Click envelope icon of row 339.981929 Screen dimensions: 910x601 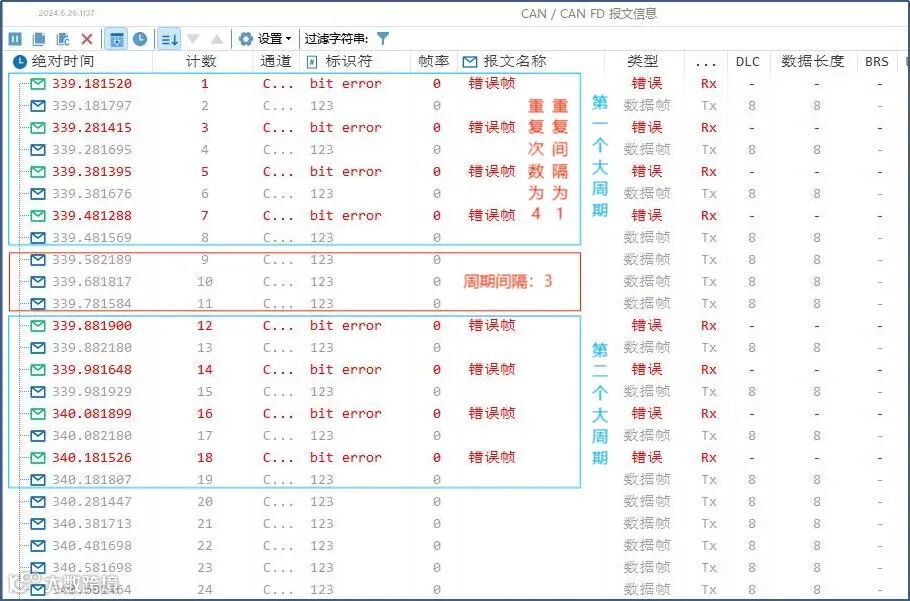tap(38, 392)
